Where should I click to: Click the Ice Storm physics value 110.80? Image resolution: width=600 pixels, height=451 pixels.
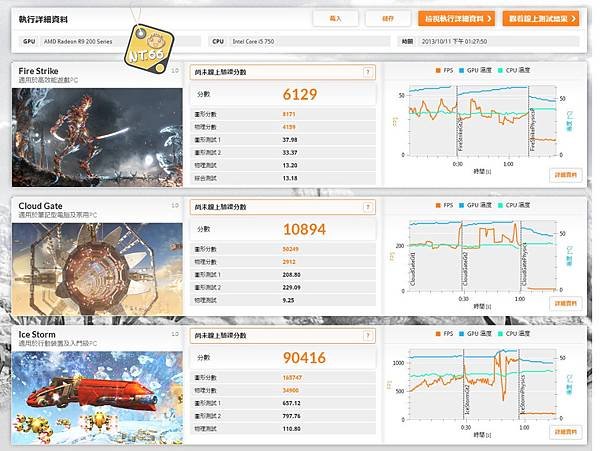(291, 429)
